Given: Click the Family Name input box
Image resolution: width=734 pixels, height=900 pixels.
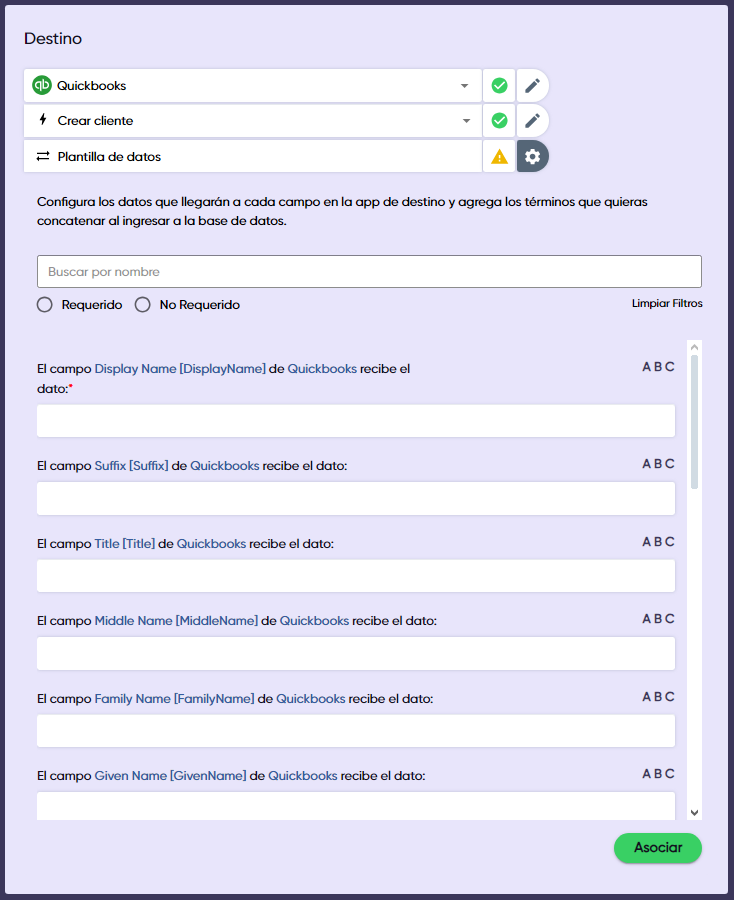Looking at the screenshot, I should point(355,731).
